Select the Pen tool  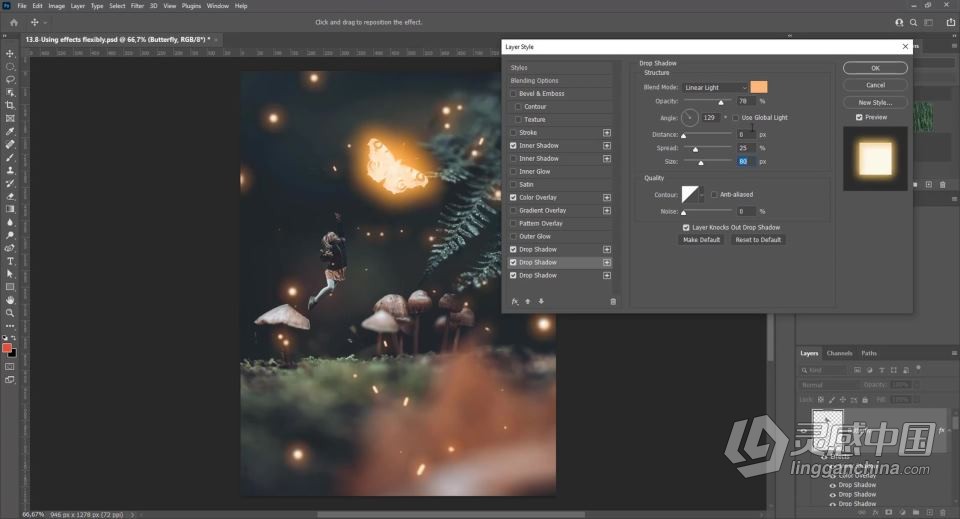point(10,248)
